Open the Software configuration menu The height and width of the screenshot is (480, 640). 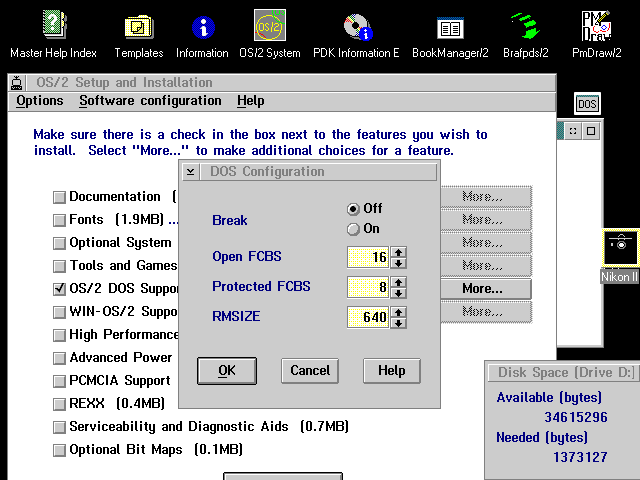click(x=150, y=101)
